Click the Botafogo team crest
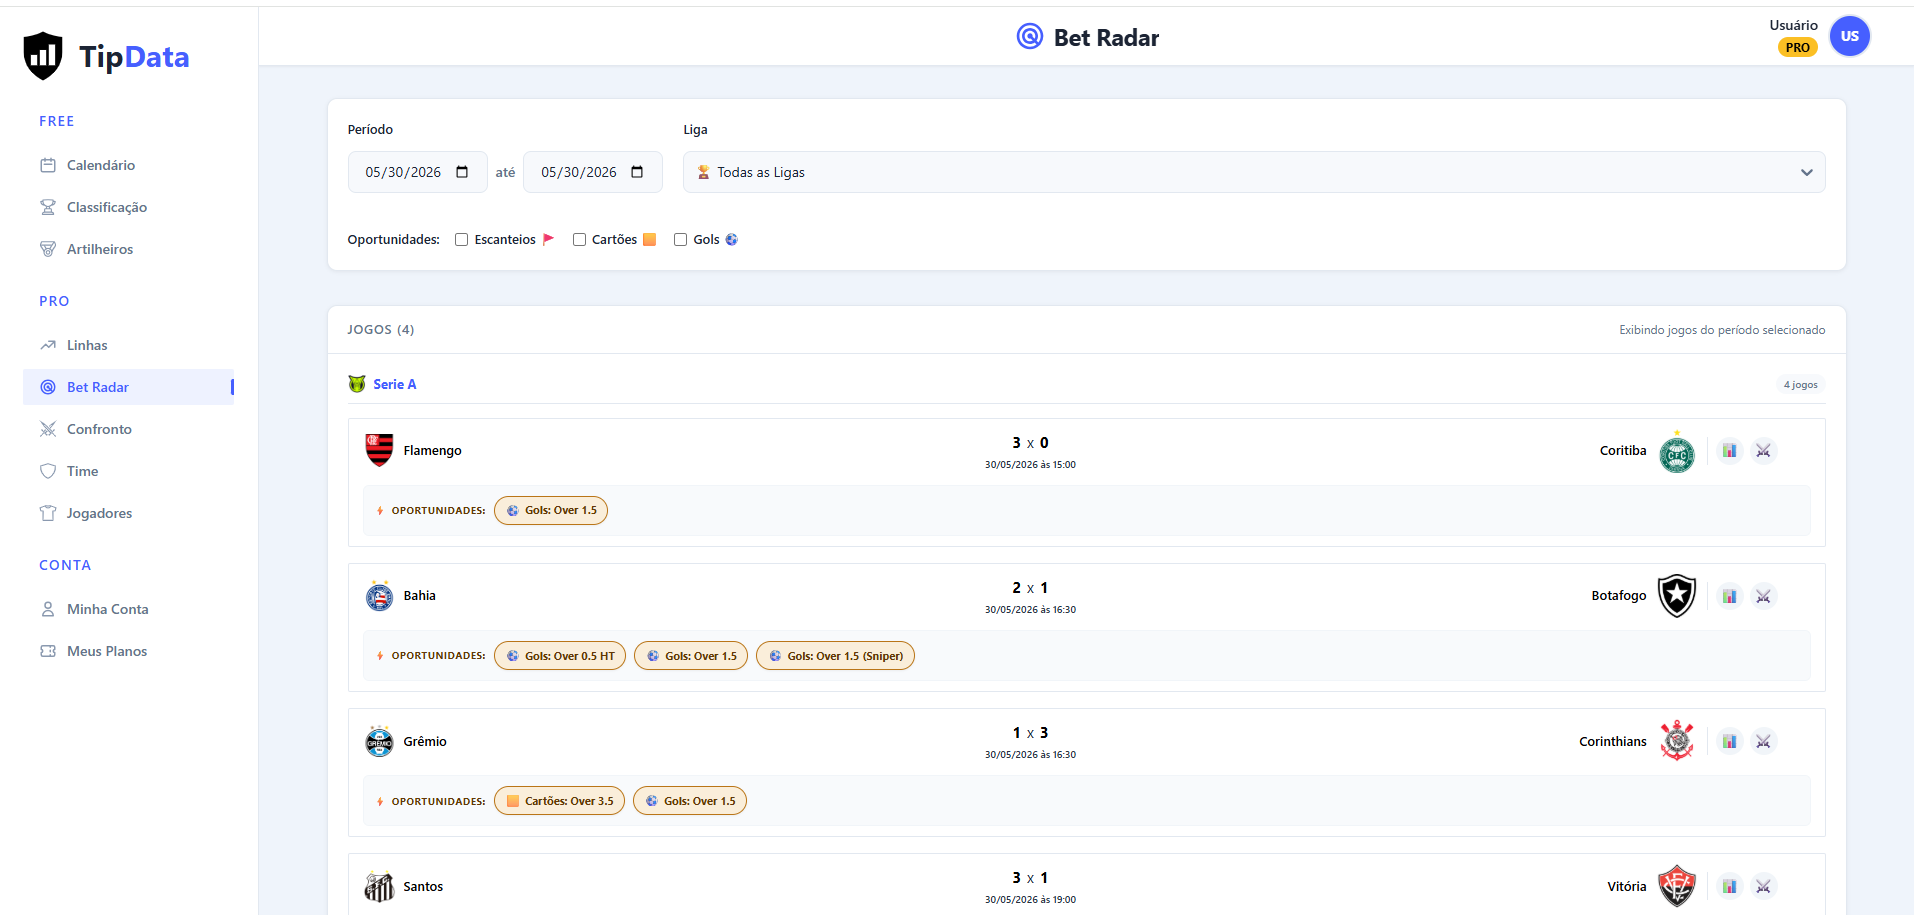Screen dimensions: 1914x915 [x=1677, y=596]
